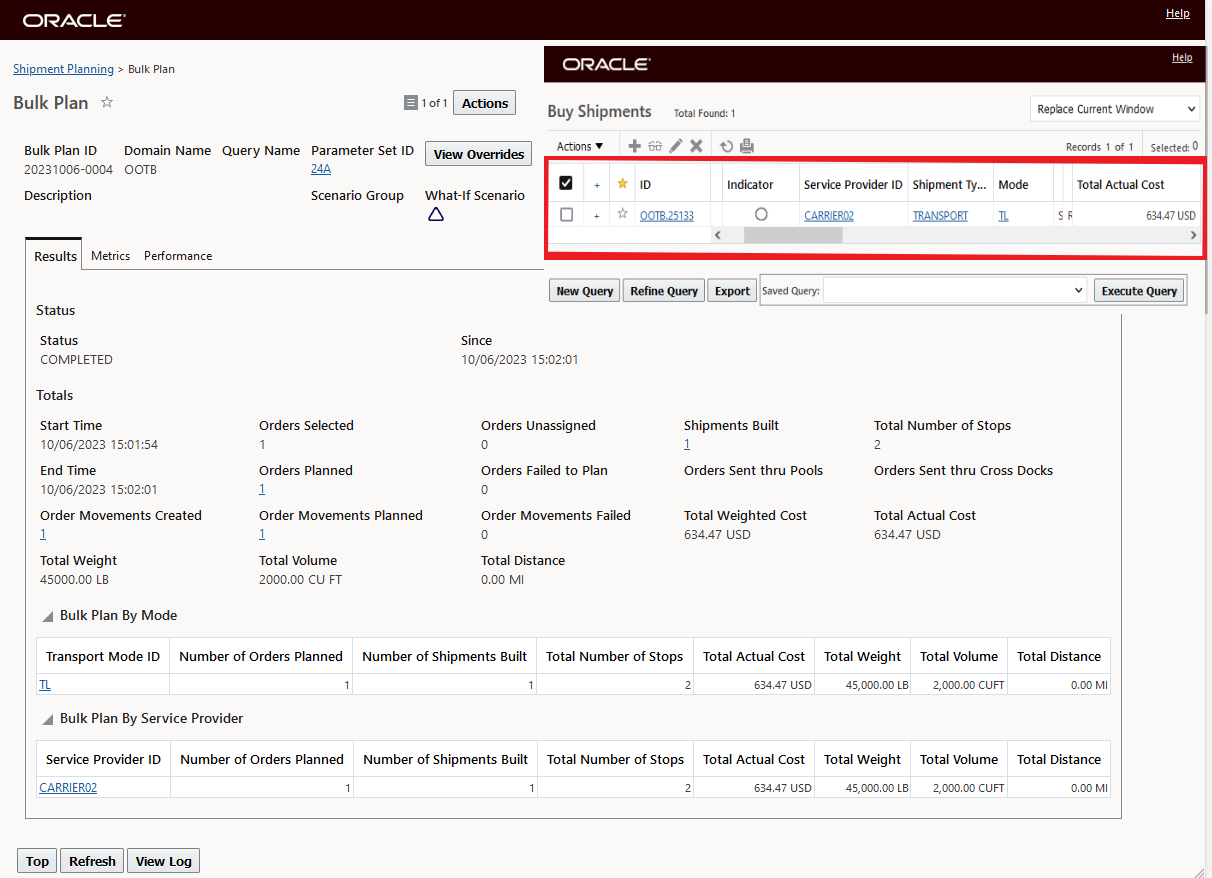Click the Refine Query button
Viewport: 1212px width, 878px height.
(664, 291)
